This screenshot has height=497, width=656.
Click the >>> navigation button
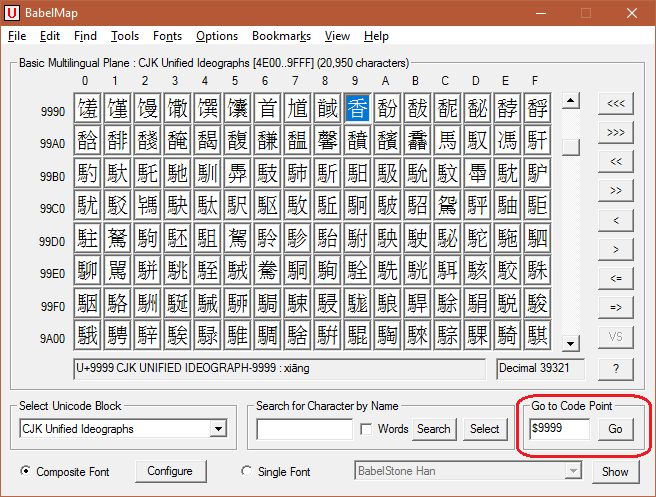pyautogui.click(x=615, y=133)
